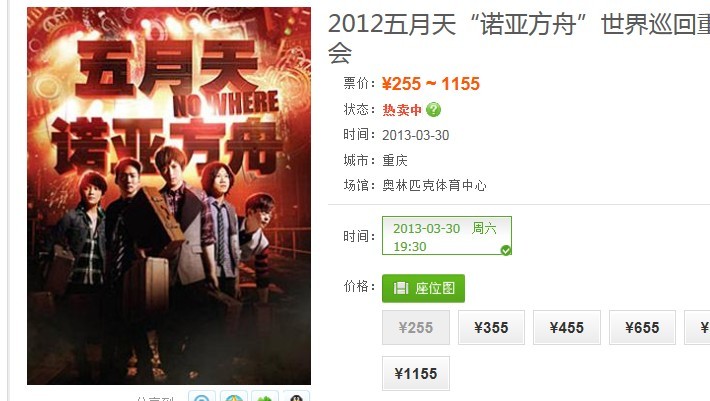Share via the blue circular icon

click(202, 396)
